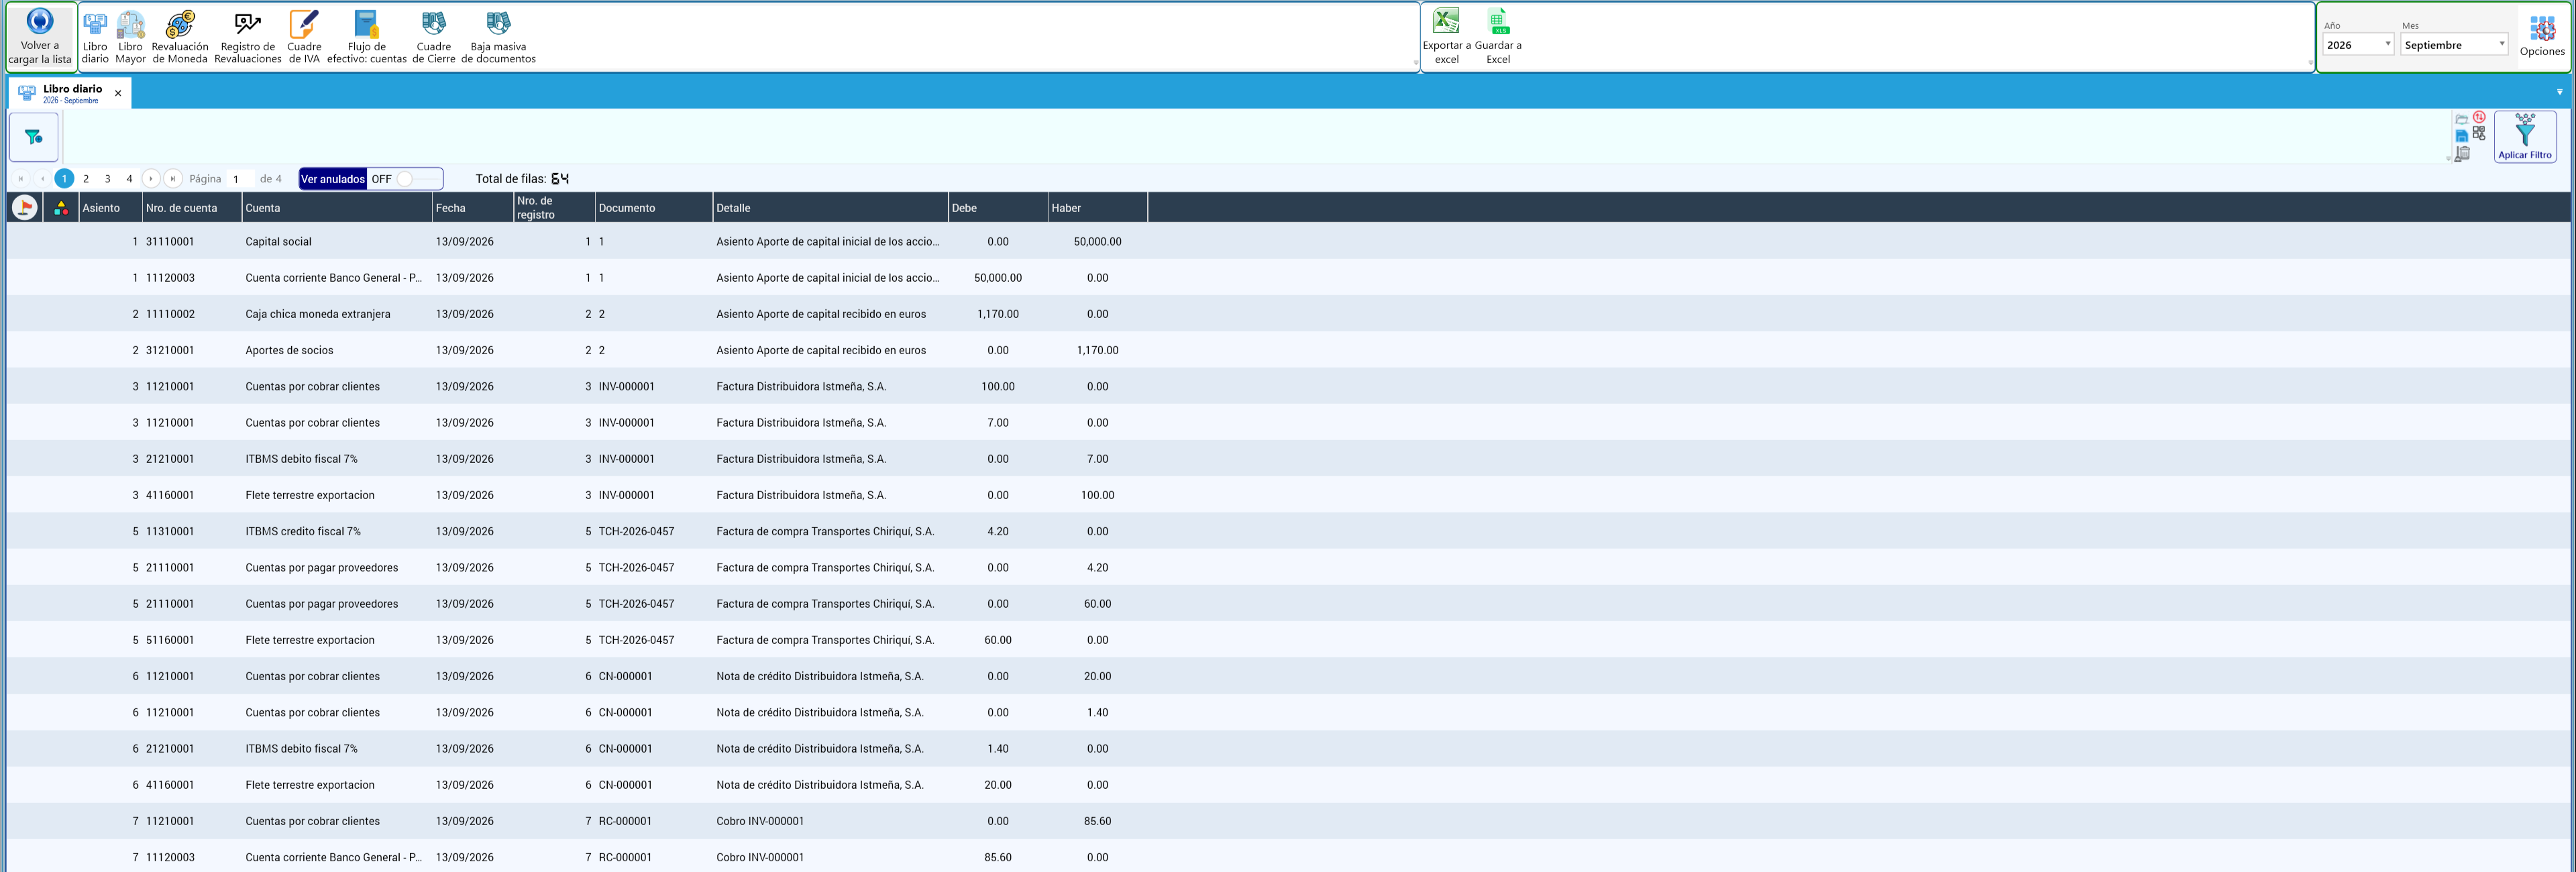Click the open-folder load filter icon
2576x872 pixels.
(2462, 118)
